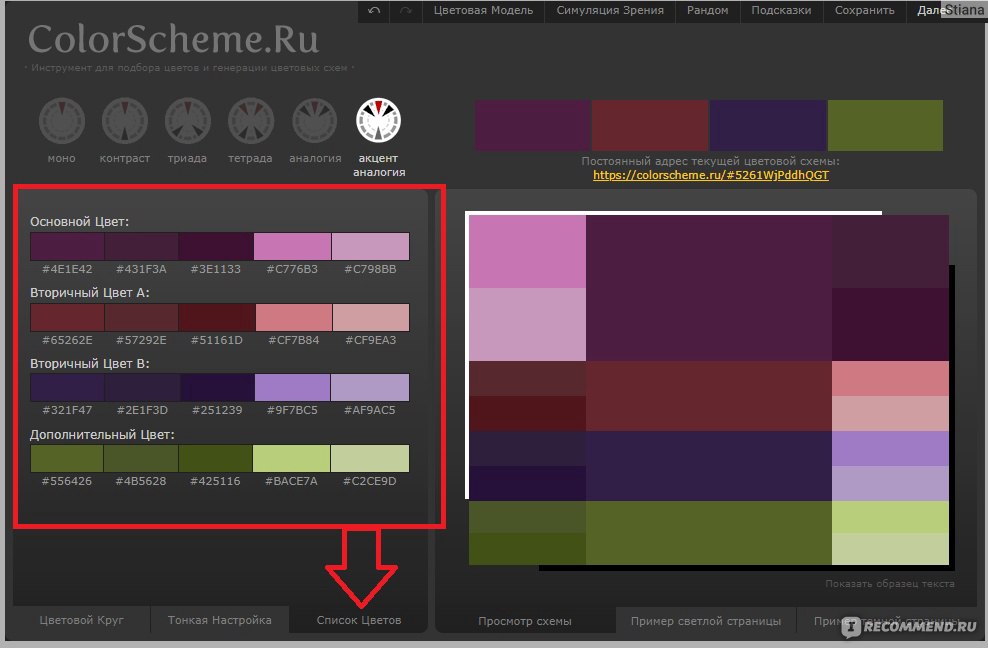Image resolution: width=988 pixels, height=648 pixels.
Task: Select swatch above #C2CE9D
Action: 370,458
